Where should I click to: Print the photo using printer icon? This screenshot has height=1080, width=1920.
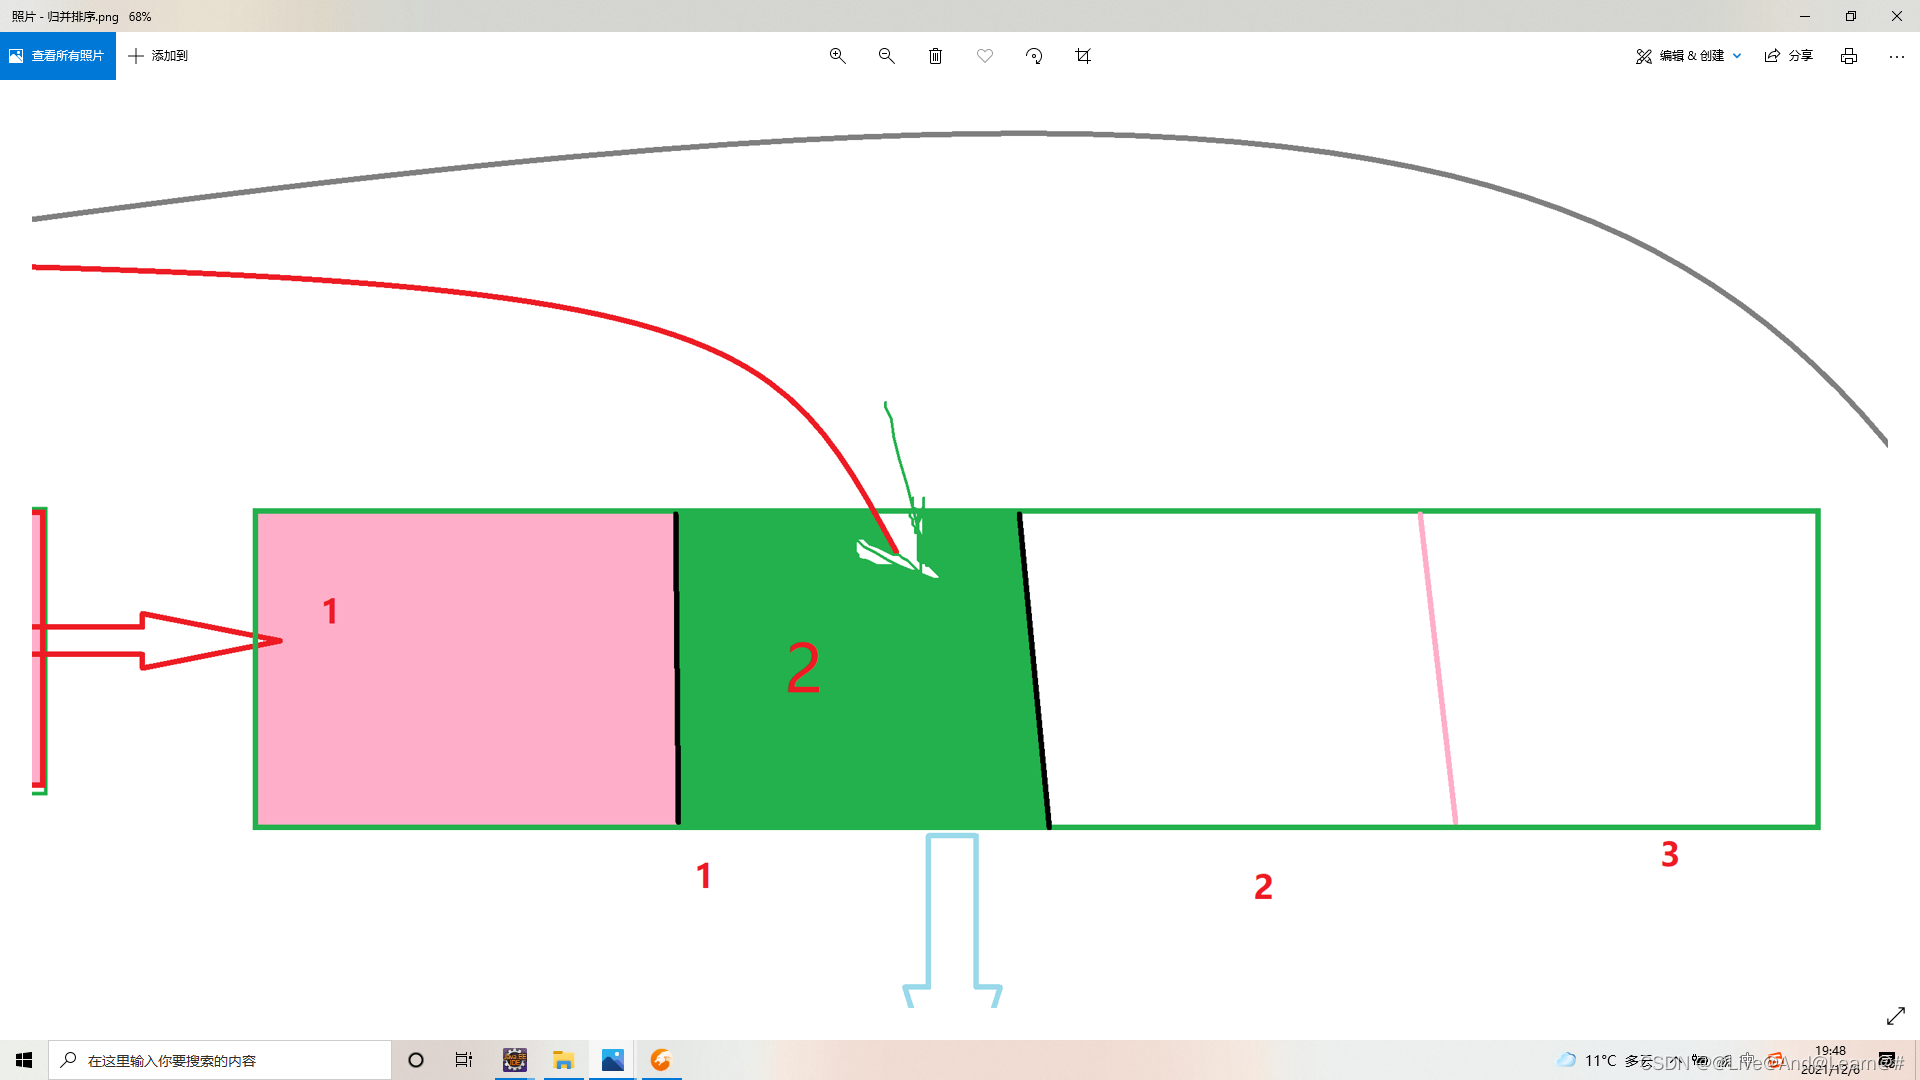pos(1849,56)
